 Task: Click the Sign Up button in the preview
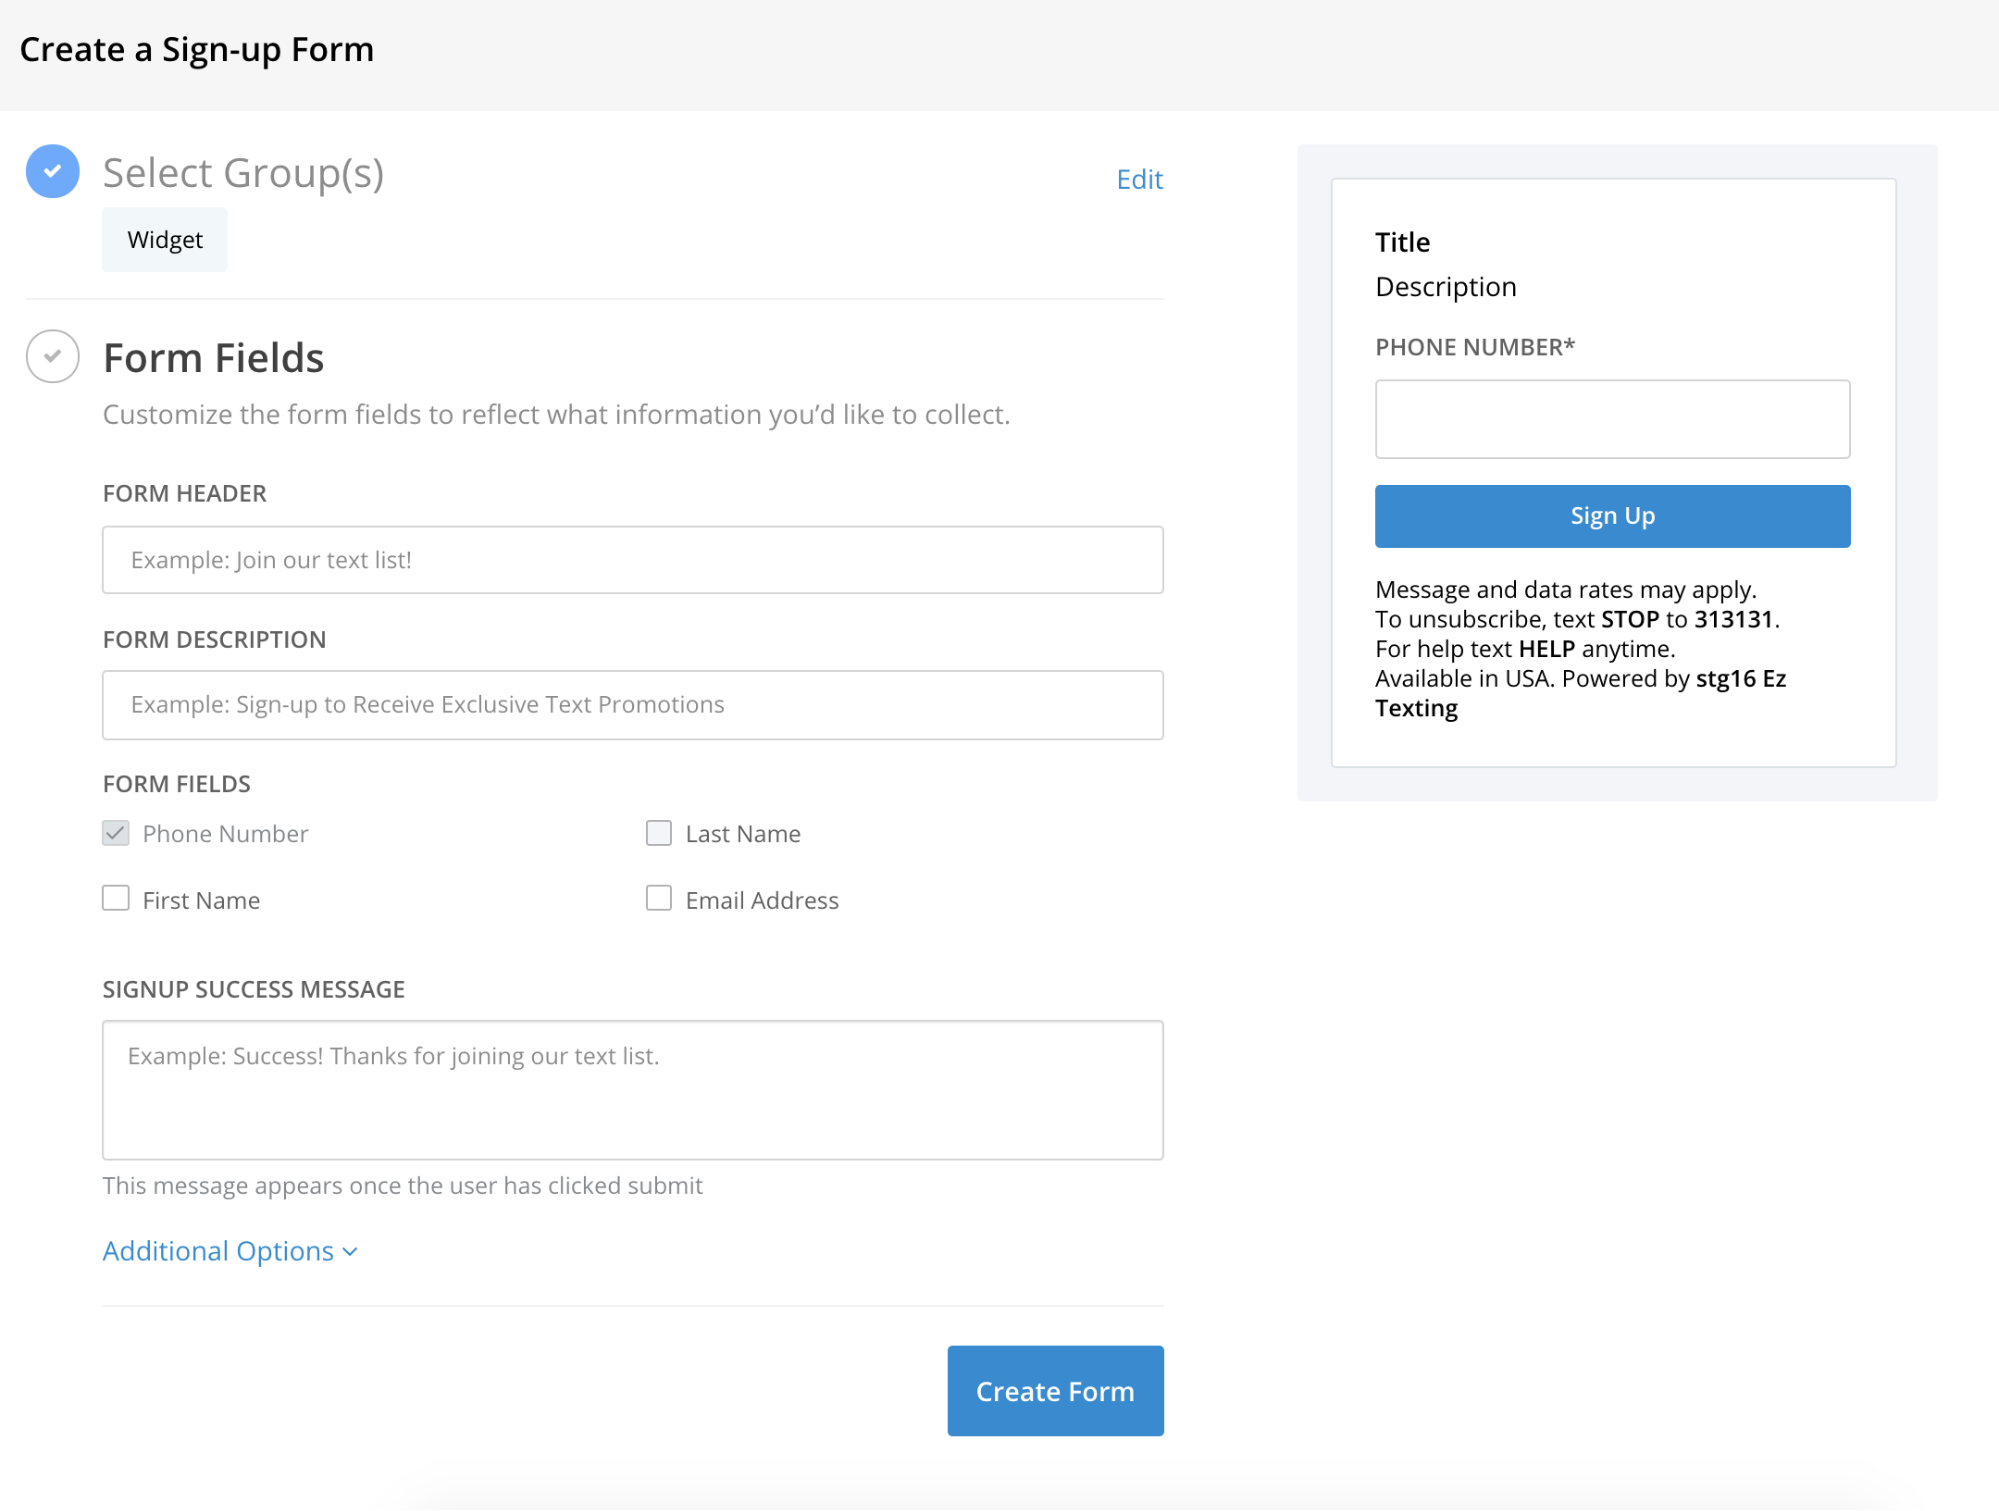tap(1611, 515)
